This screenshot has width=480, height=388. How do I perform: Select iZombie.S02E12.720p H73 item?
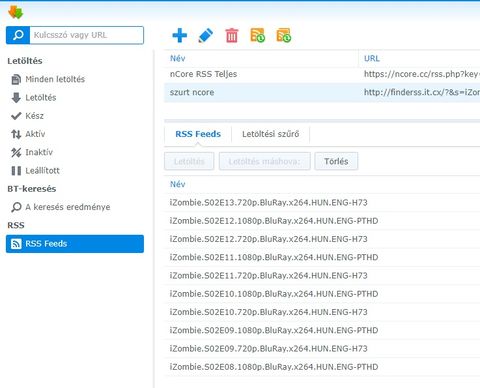pos(322,239)
